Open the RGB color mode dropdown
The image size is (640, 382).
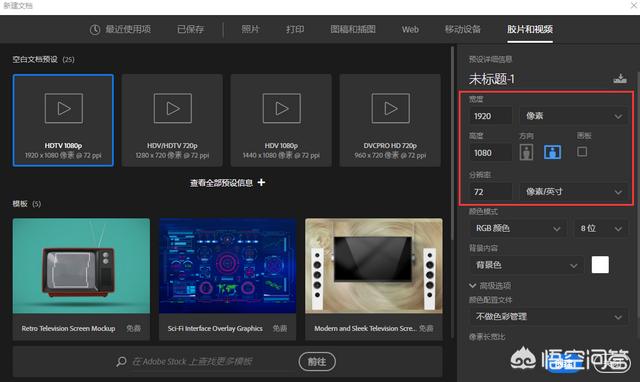(518, 229)
